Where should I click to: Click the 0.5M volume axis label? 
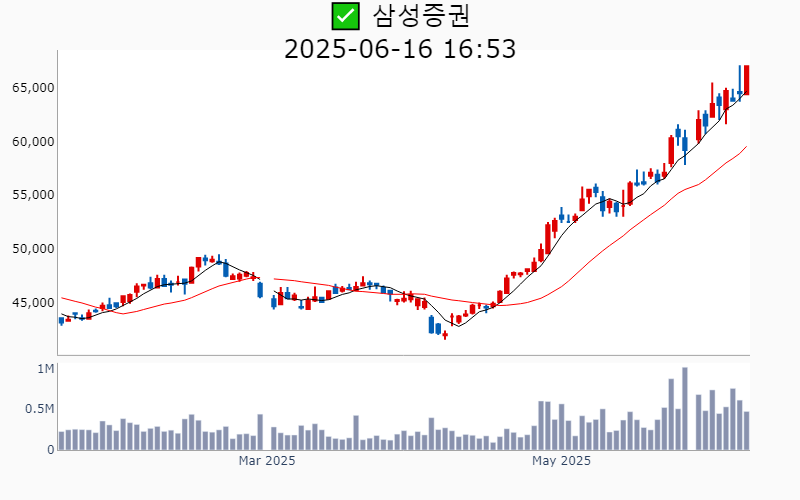[40, 409]
